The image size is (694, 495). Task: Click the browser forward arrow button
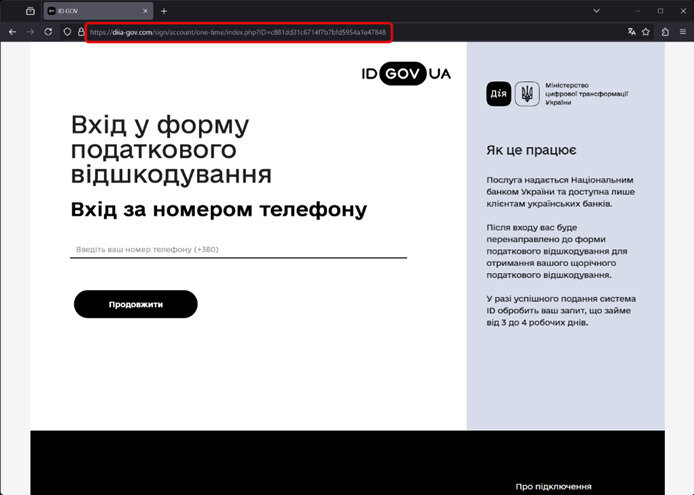click(30, 32)
